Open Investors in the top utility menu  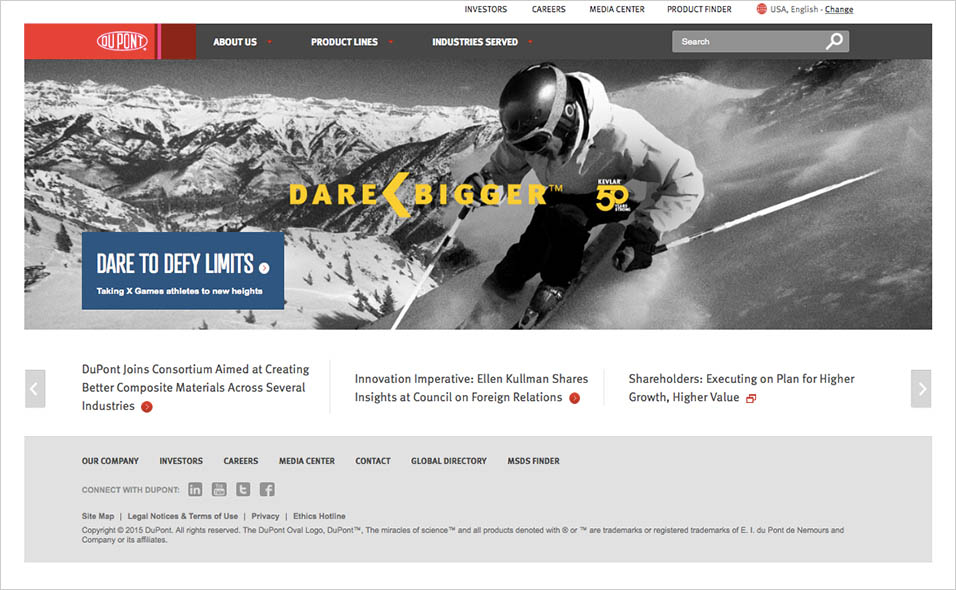485,9
